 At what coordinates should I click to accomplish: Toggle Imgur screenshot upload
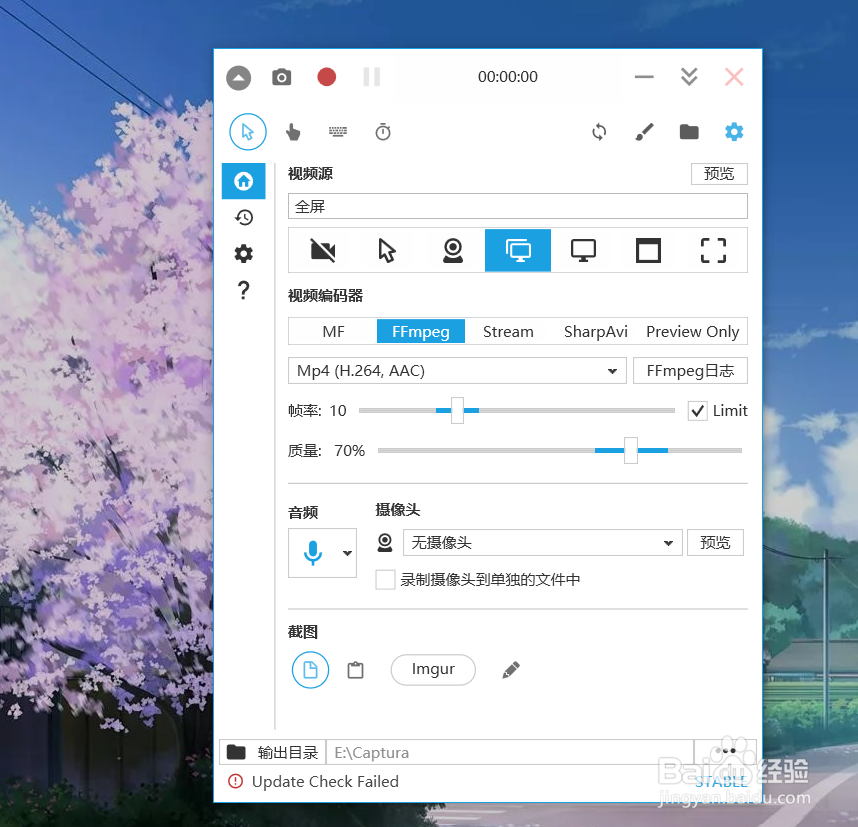pyautogui.click(x=433, y=670)
